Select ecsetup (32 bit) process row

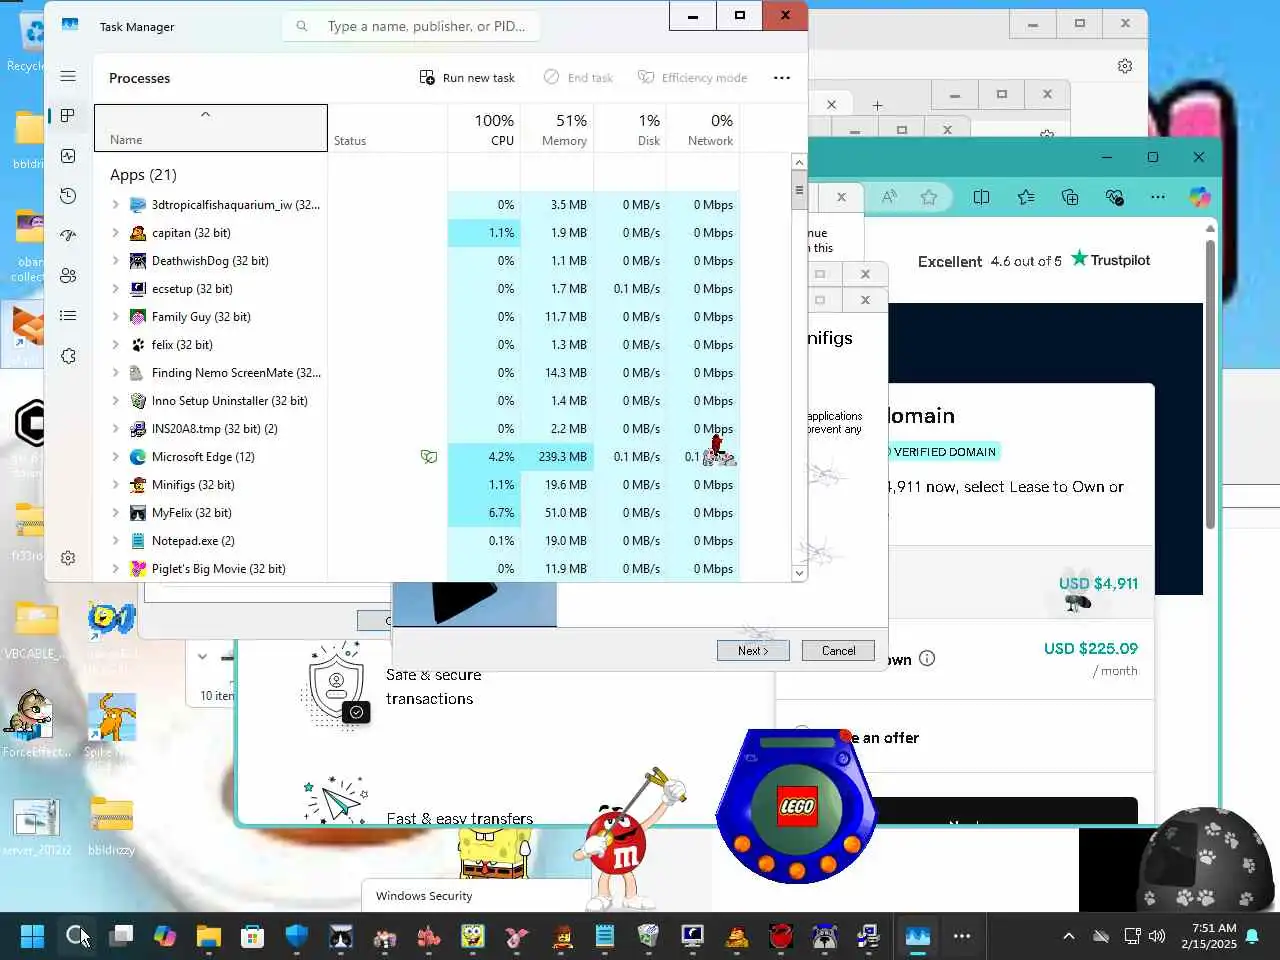coord(417,289)
